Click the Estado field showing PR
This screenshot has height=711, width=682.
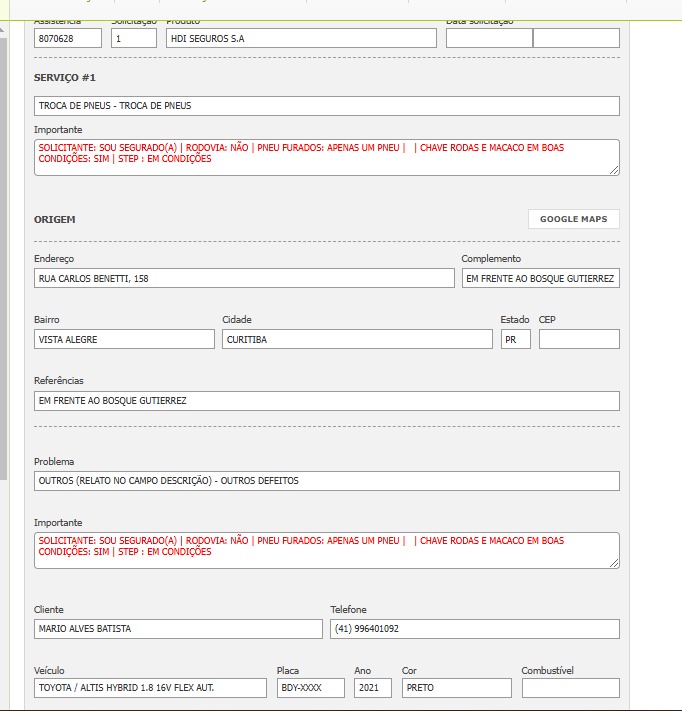[515, 339]
